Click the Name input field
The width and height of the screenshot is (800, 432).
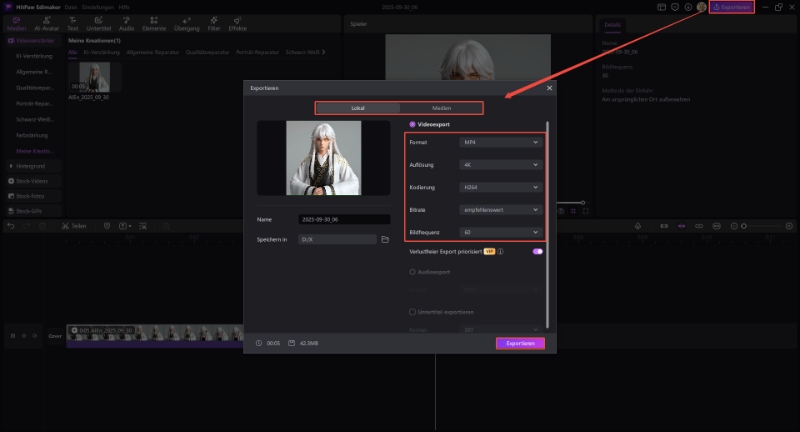344,219
